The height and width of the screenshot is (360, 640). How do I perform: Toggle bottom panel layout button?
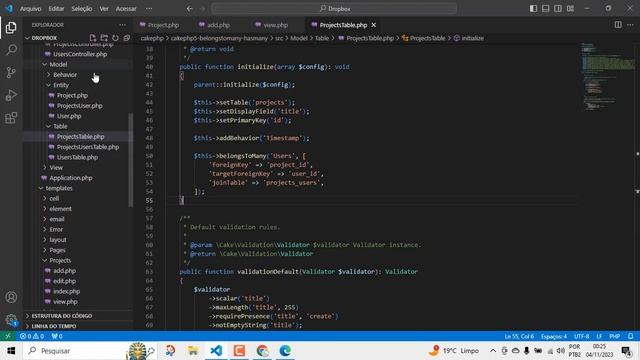545,9
